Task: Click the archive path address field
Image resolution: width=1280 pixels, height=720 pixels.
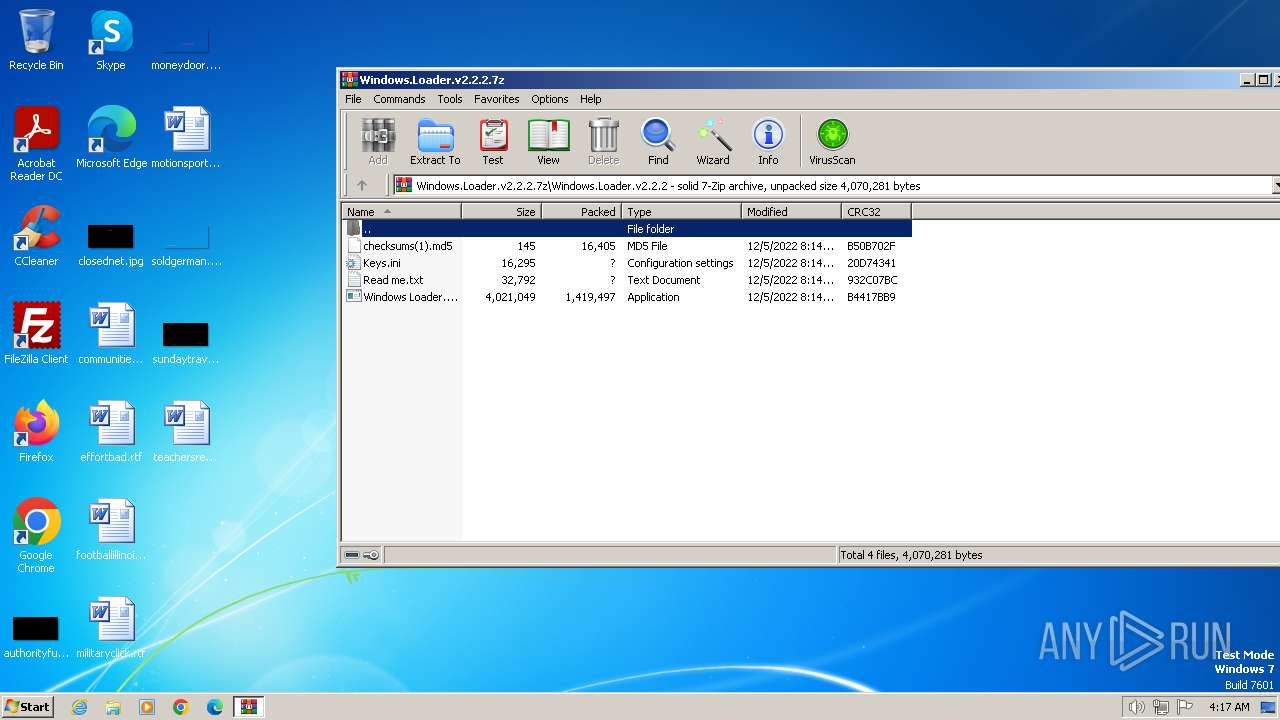Action: (x=832, y=186)
